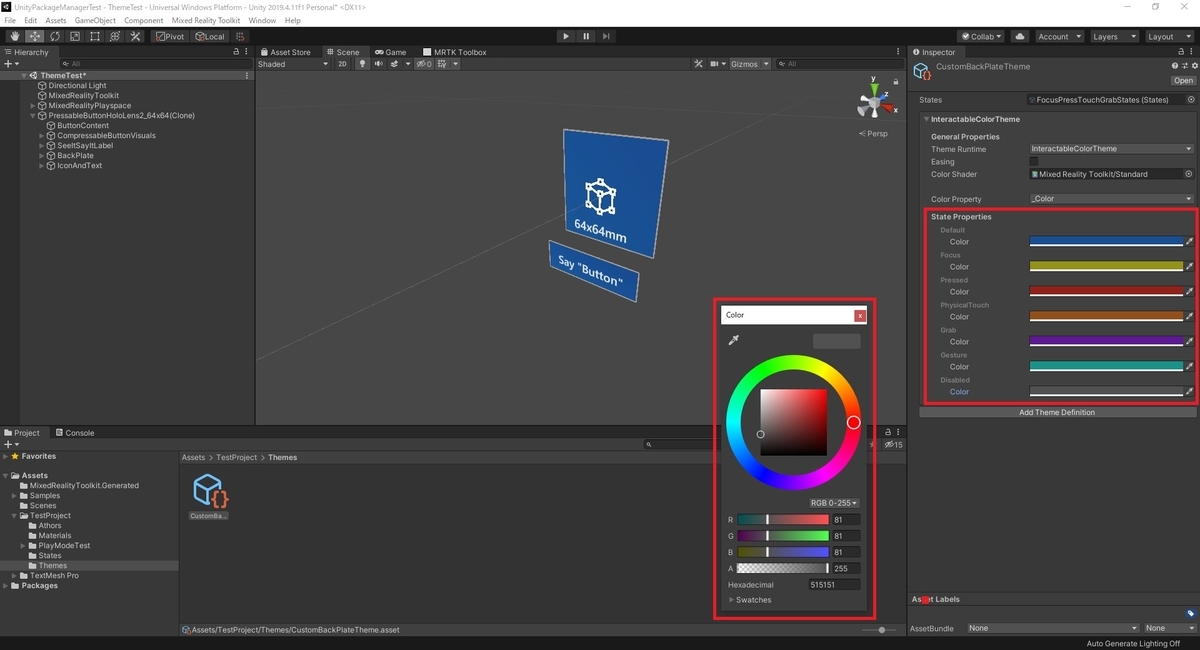1200x650 pixels.
Task: Open States object picker circle
Action: pos(1190,100)
